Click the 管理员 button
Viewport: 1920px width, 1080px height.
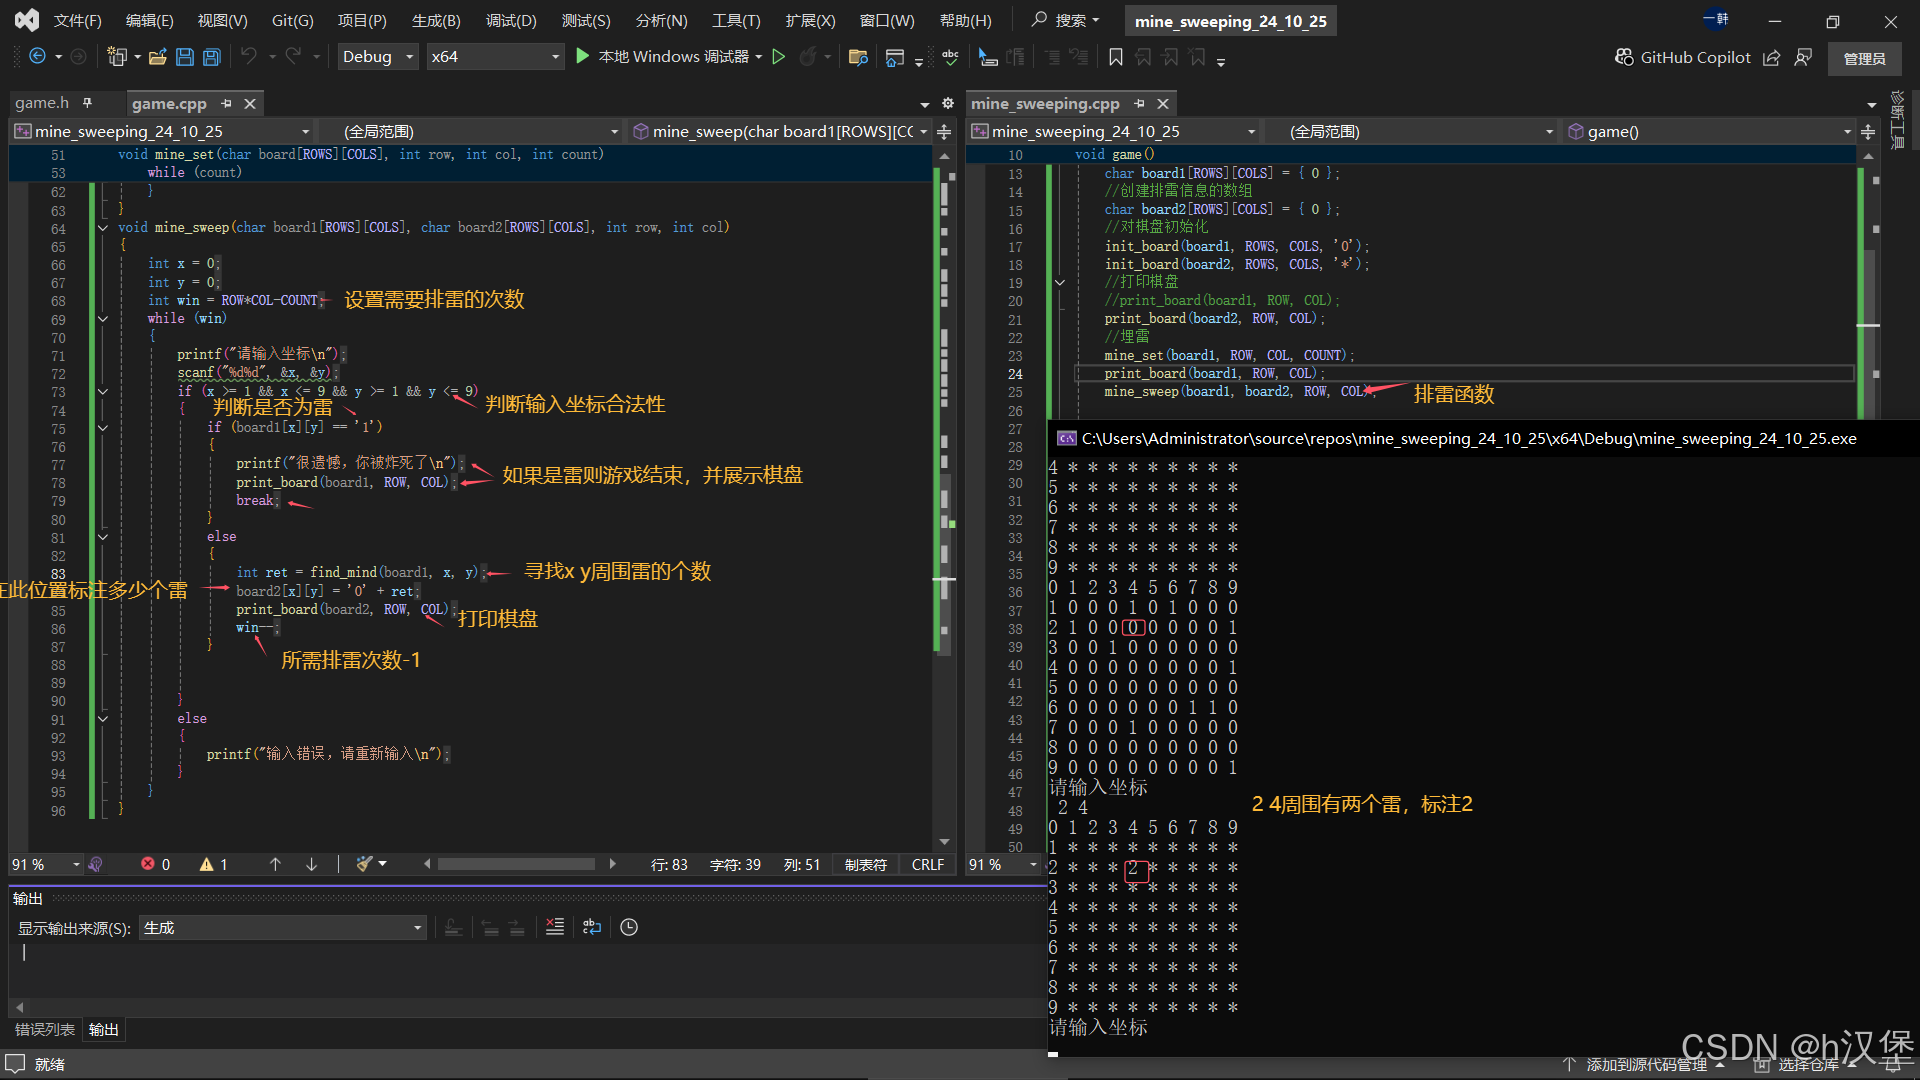pos(1864,58)
